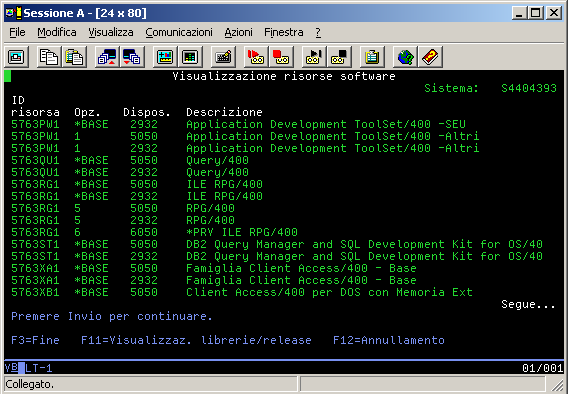568x394 pixels.
Task: Select the '*PRY ILE RPG/400' row
Action: pos(154,232)
